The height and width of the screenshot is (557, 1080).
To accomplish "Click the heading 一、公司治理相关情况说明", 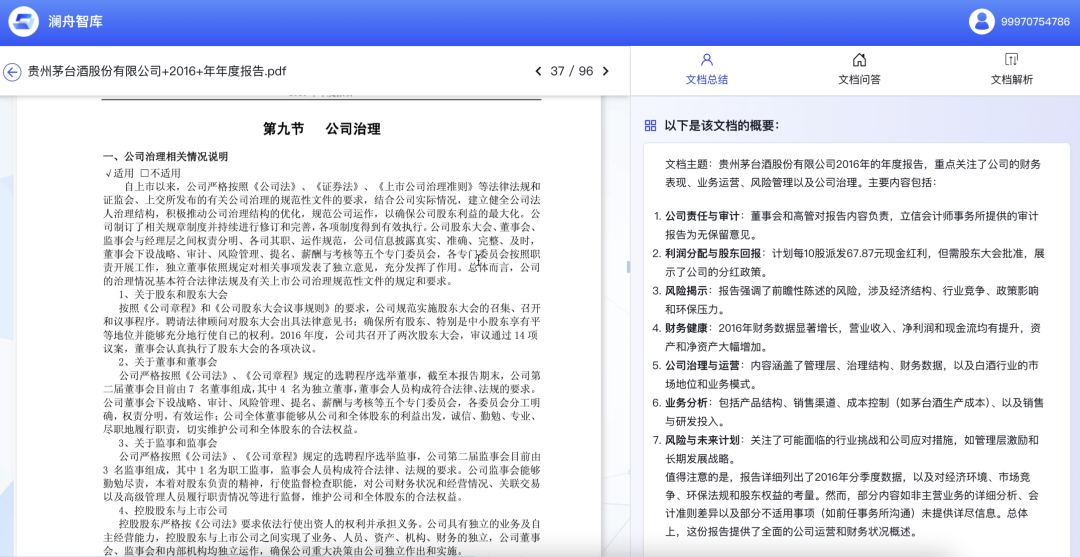I will 165,157.
